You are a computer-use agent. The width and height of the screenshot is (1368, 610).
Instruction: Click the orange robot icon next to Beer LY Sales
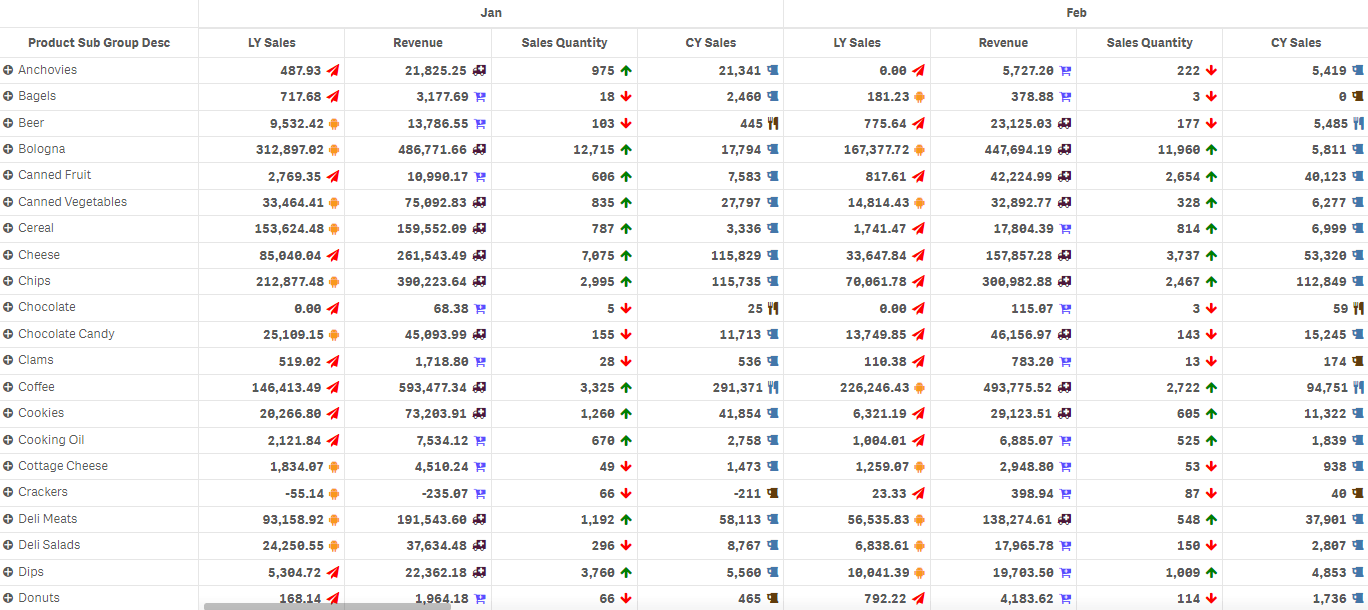[x=333, y=122]
